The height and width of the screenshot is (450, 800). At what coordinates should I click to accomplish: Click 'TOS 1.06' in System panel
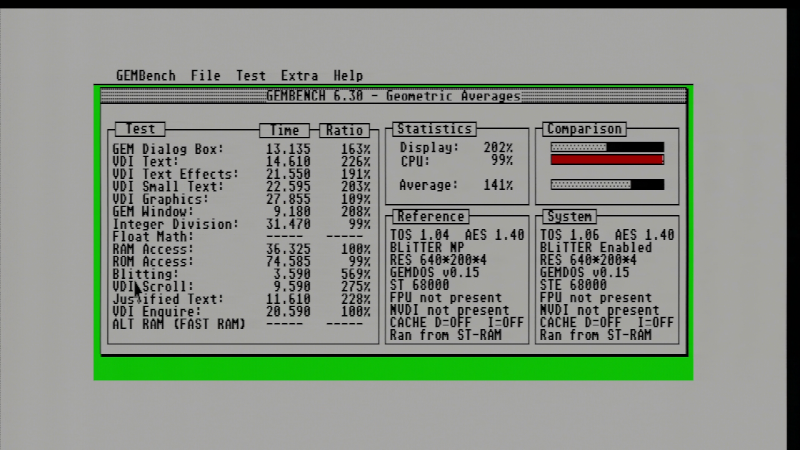(569, 235)
